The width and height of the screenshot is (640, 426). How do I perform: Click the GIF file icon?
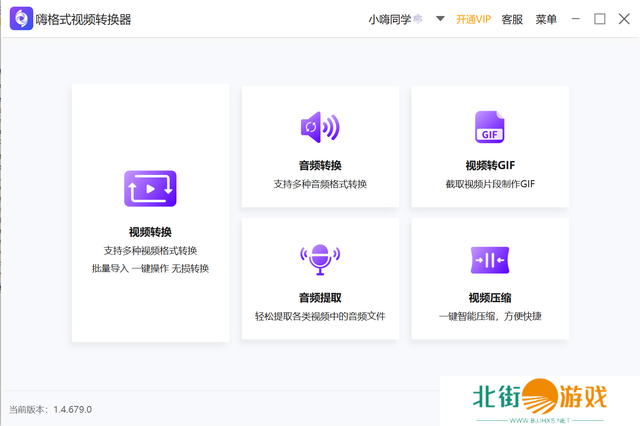pos(490,127)
